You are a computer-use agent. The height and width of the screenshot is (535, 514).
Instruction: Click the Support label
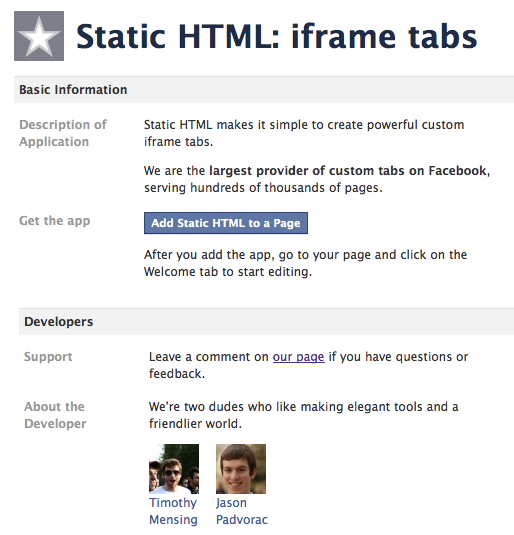[x=48, y=357]
